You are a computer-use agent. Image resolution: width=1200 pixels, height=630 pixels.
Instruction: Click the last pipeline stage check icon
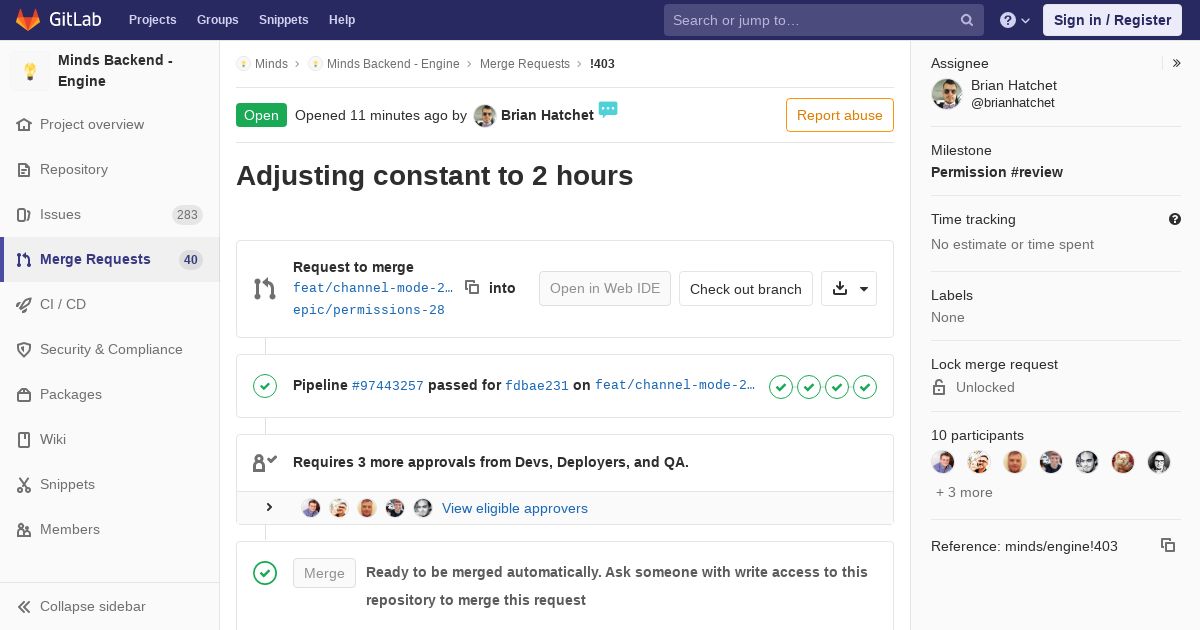point(865,387)
